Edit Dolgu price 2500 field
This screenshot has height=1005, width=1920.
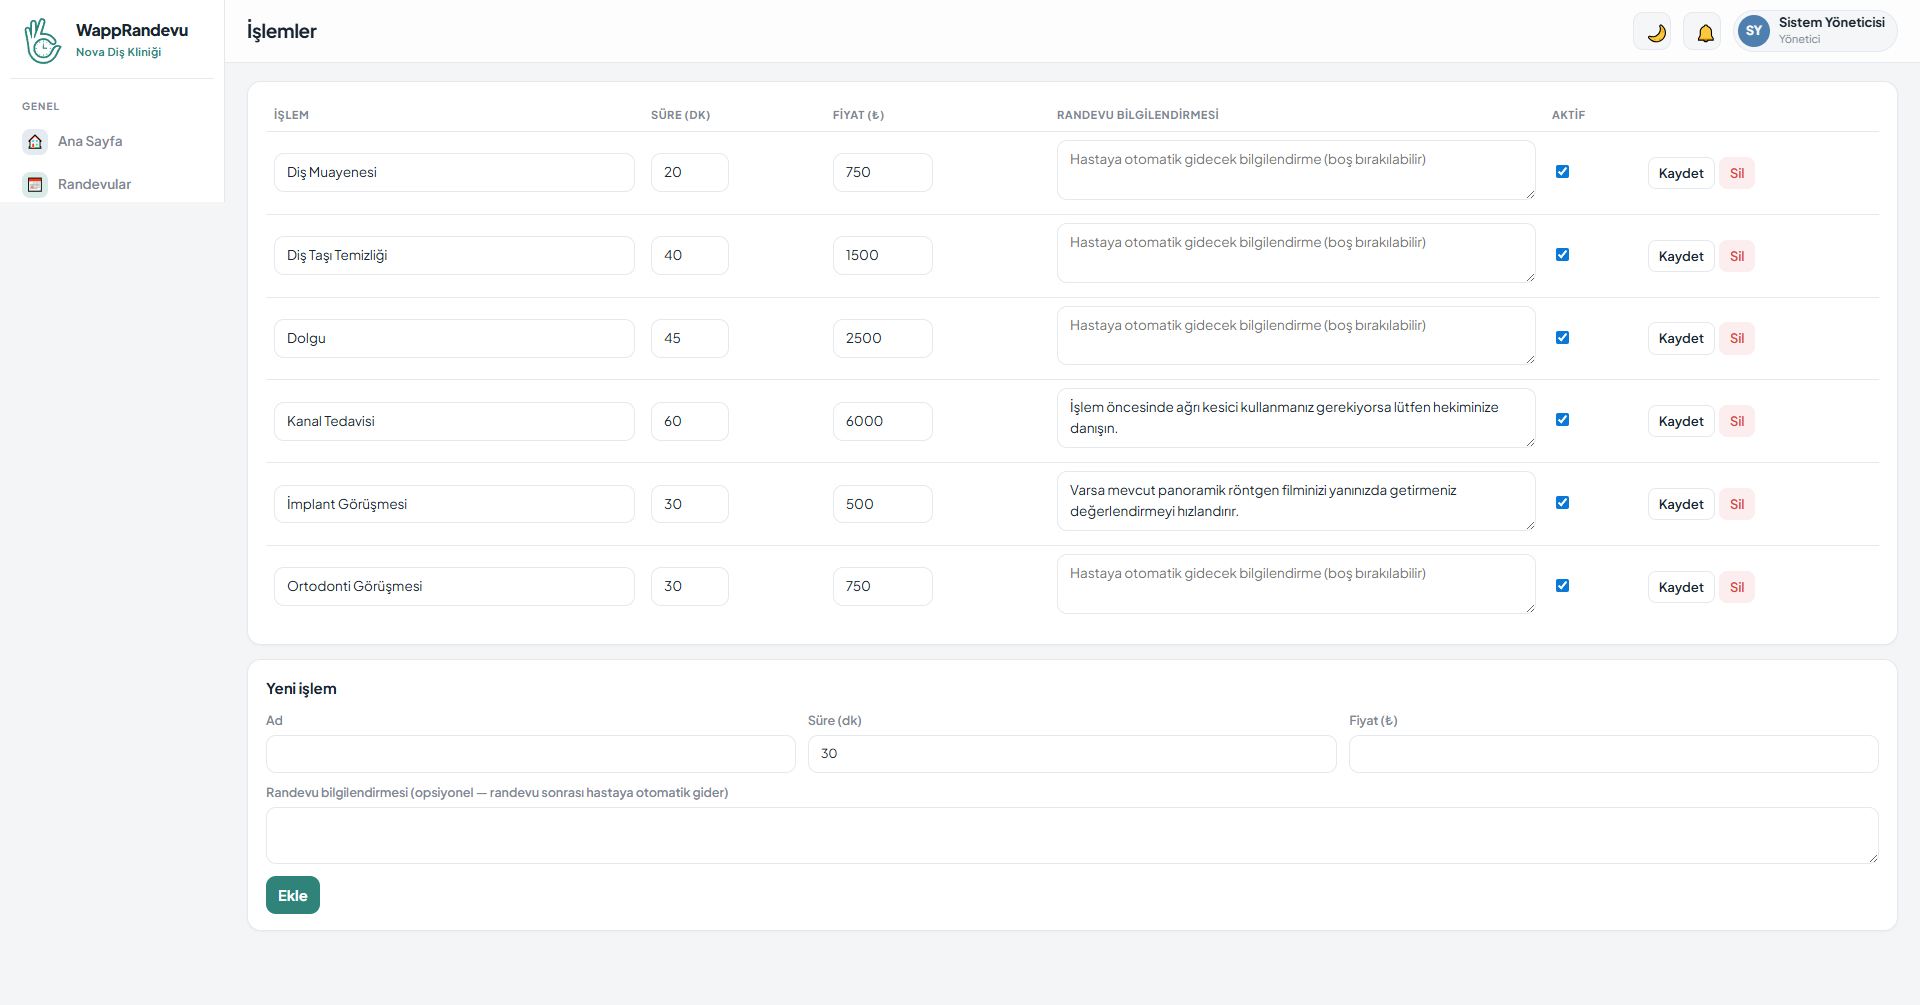click(882, 338)
